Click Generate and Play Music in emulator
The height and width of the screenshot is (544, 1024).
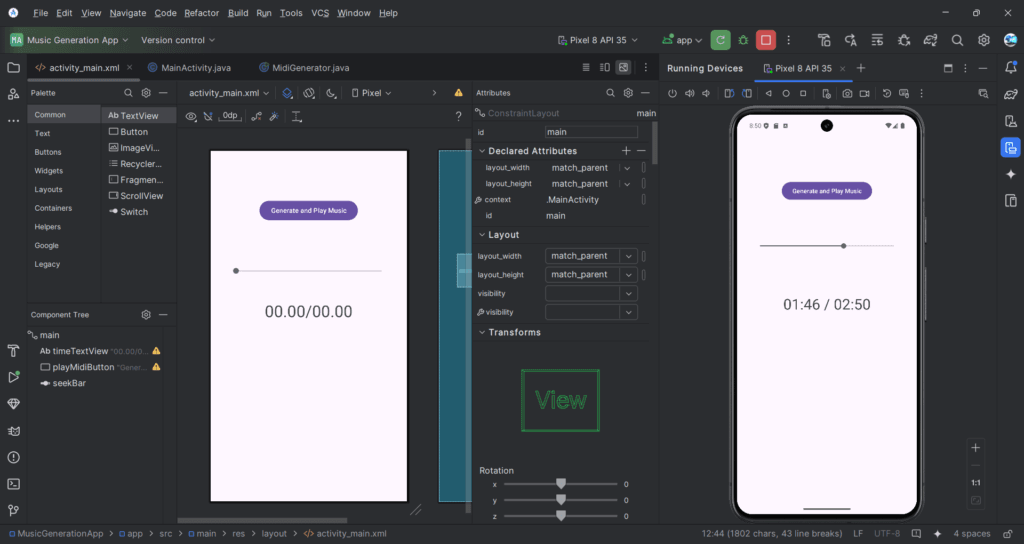(x=826, y=191)
